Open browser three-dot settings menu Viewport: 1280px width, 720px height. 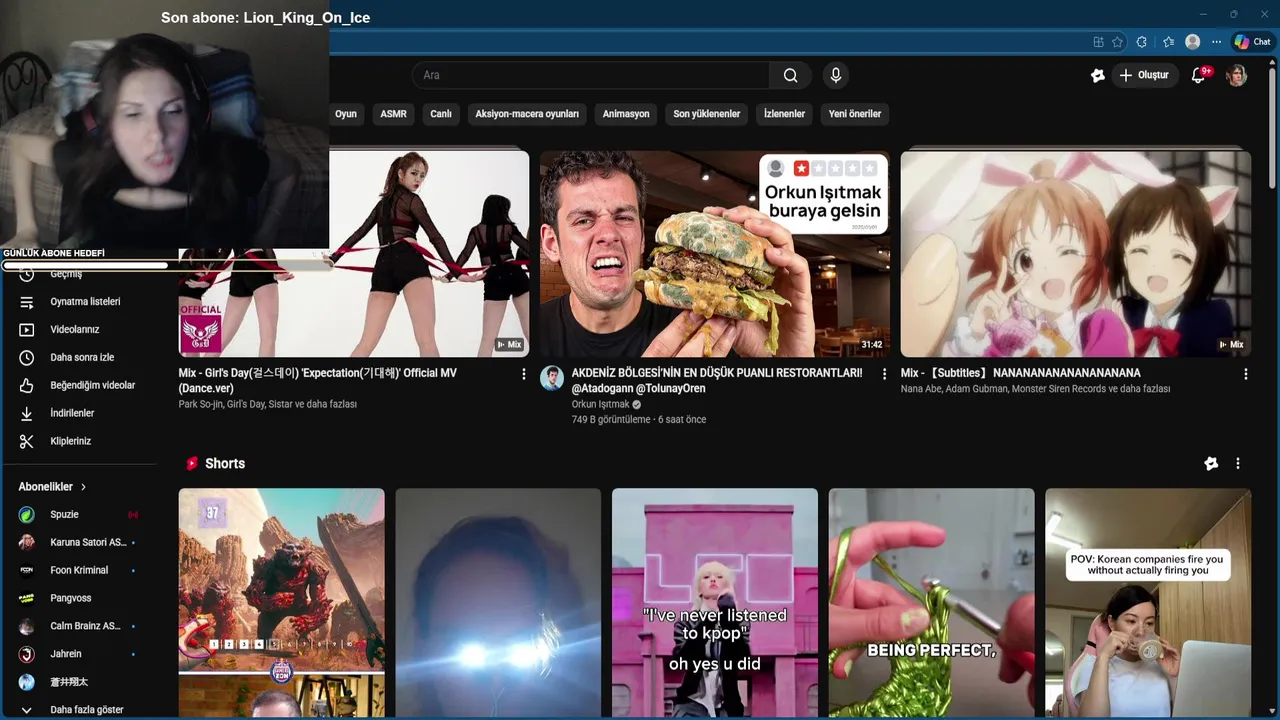[x=1216, y=42]
